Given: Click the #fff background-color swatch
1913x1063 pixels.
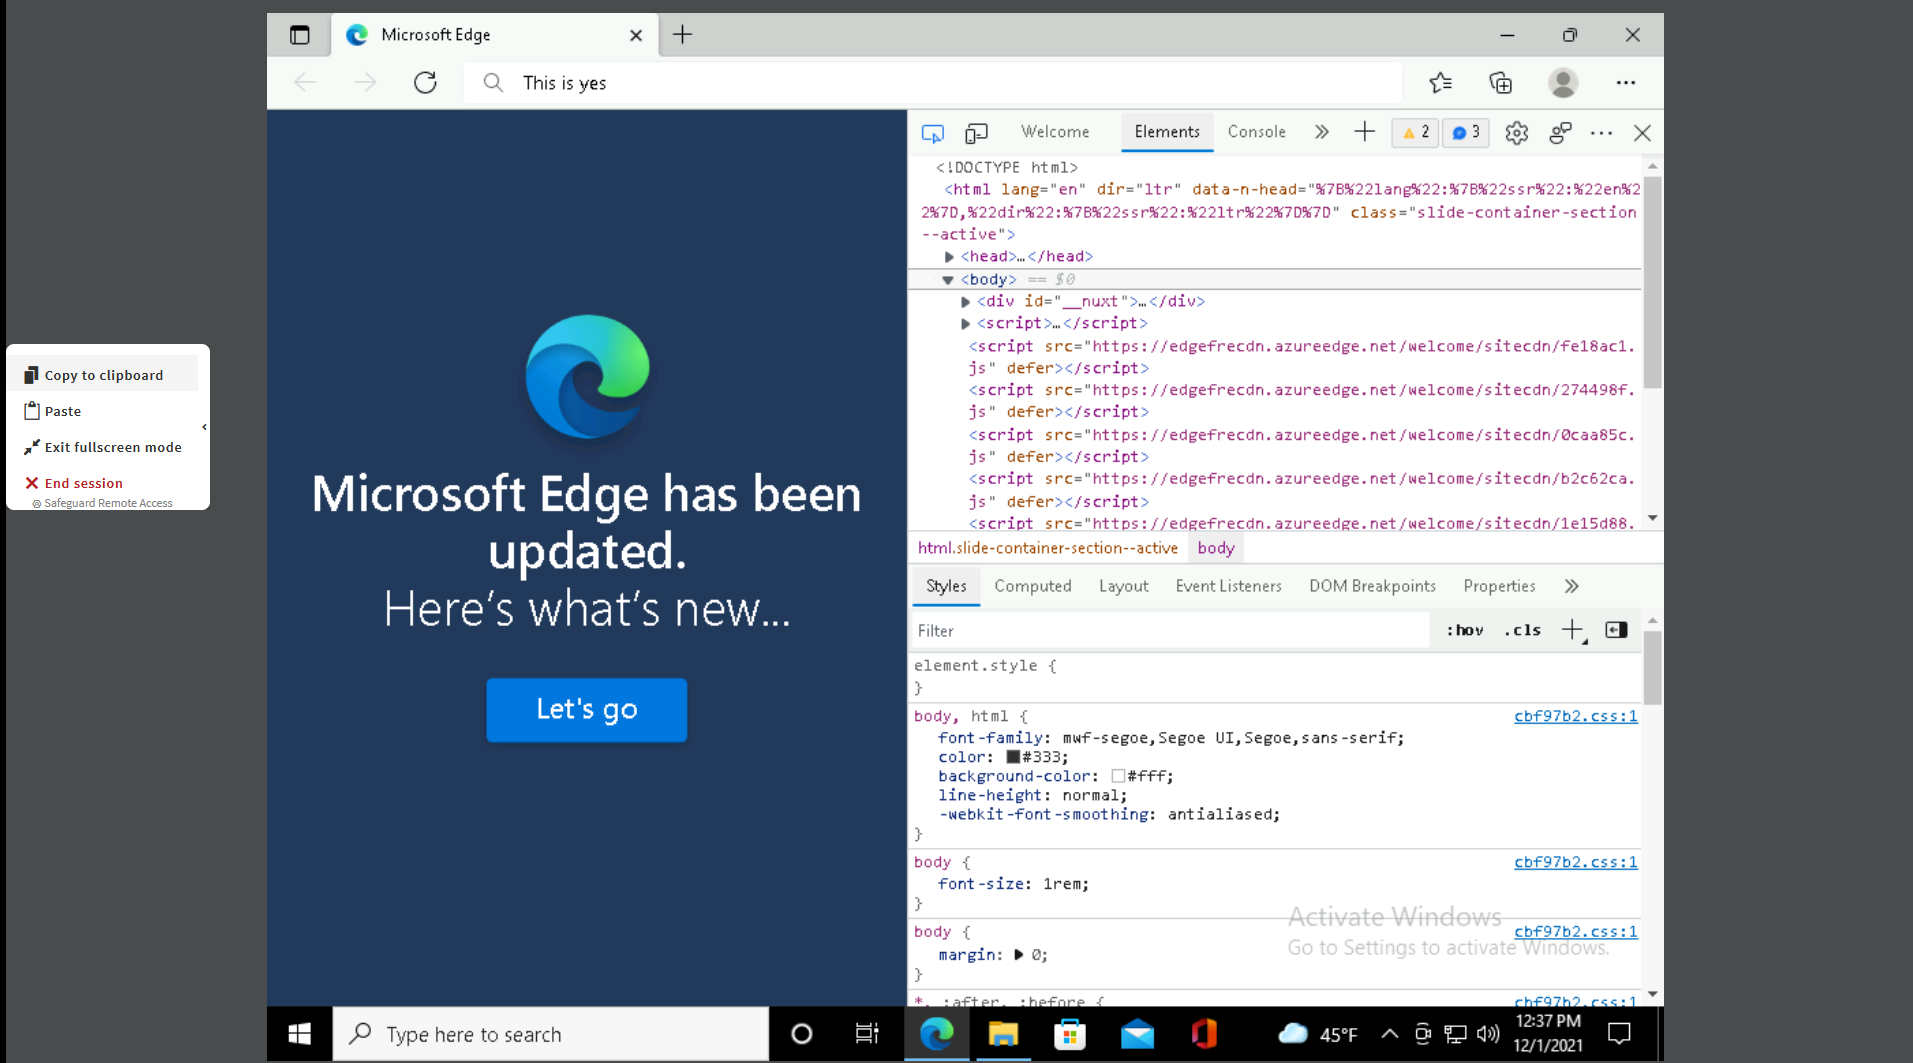Looking at the screenshot, I should pyautogui.click(x=1118, y=777).
